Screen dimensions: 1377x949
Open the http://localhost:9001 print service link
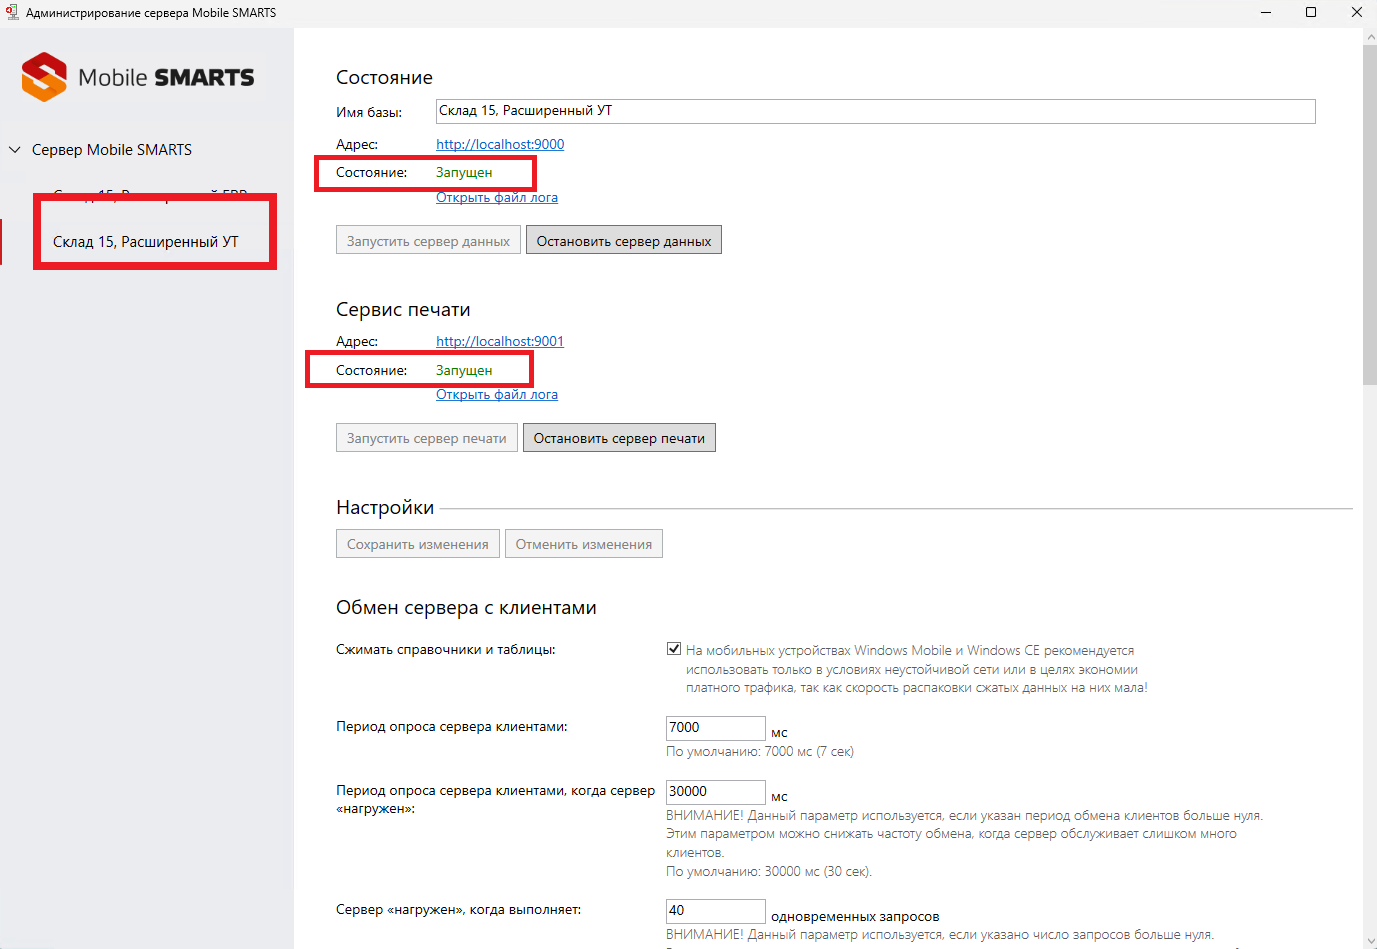pos(500,341)
